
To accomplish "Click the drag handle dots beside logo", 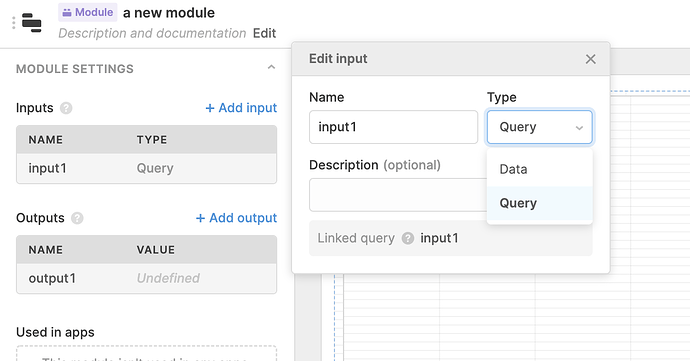I will (14, 22).
